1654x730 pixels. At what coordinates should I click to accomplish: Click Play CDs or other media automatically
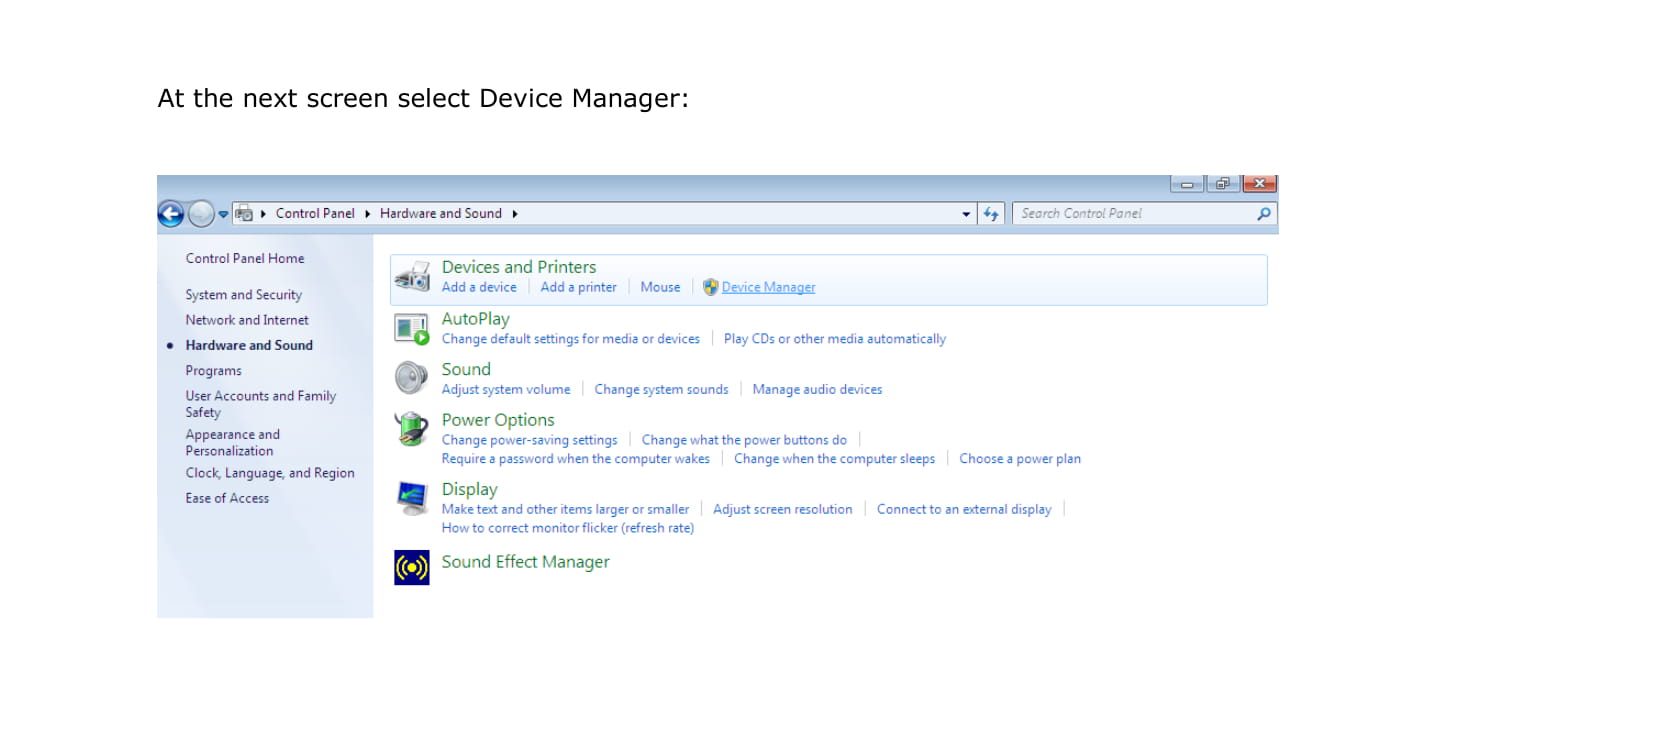click(x=835, y=339)
